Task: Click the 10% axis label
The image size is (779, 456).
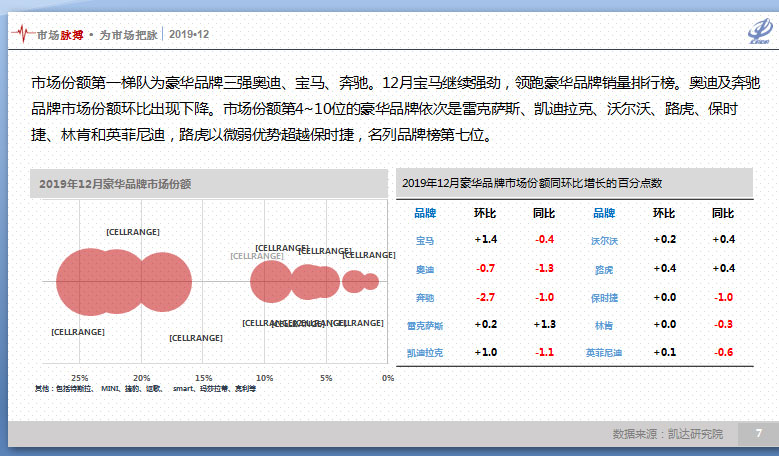Action: pyautogui.click(x=264, y=378)
